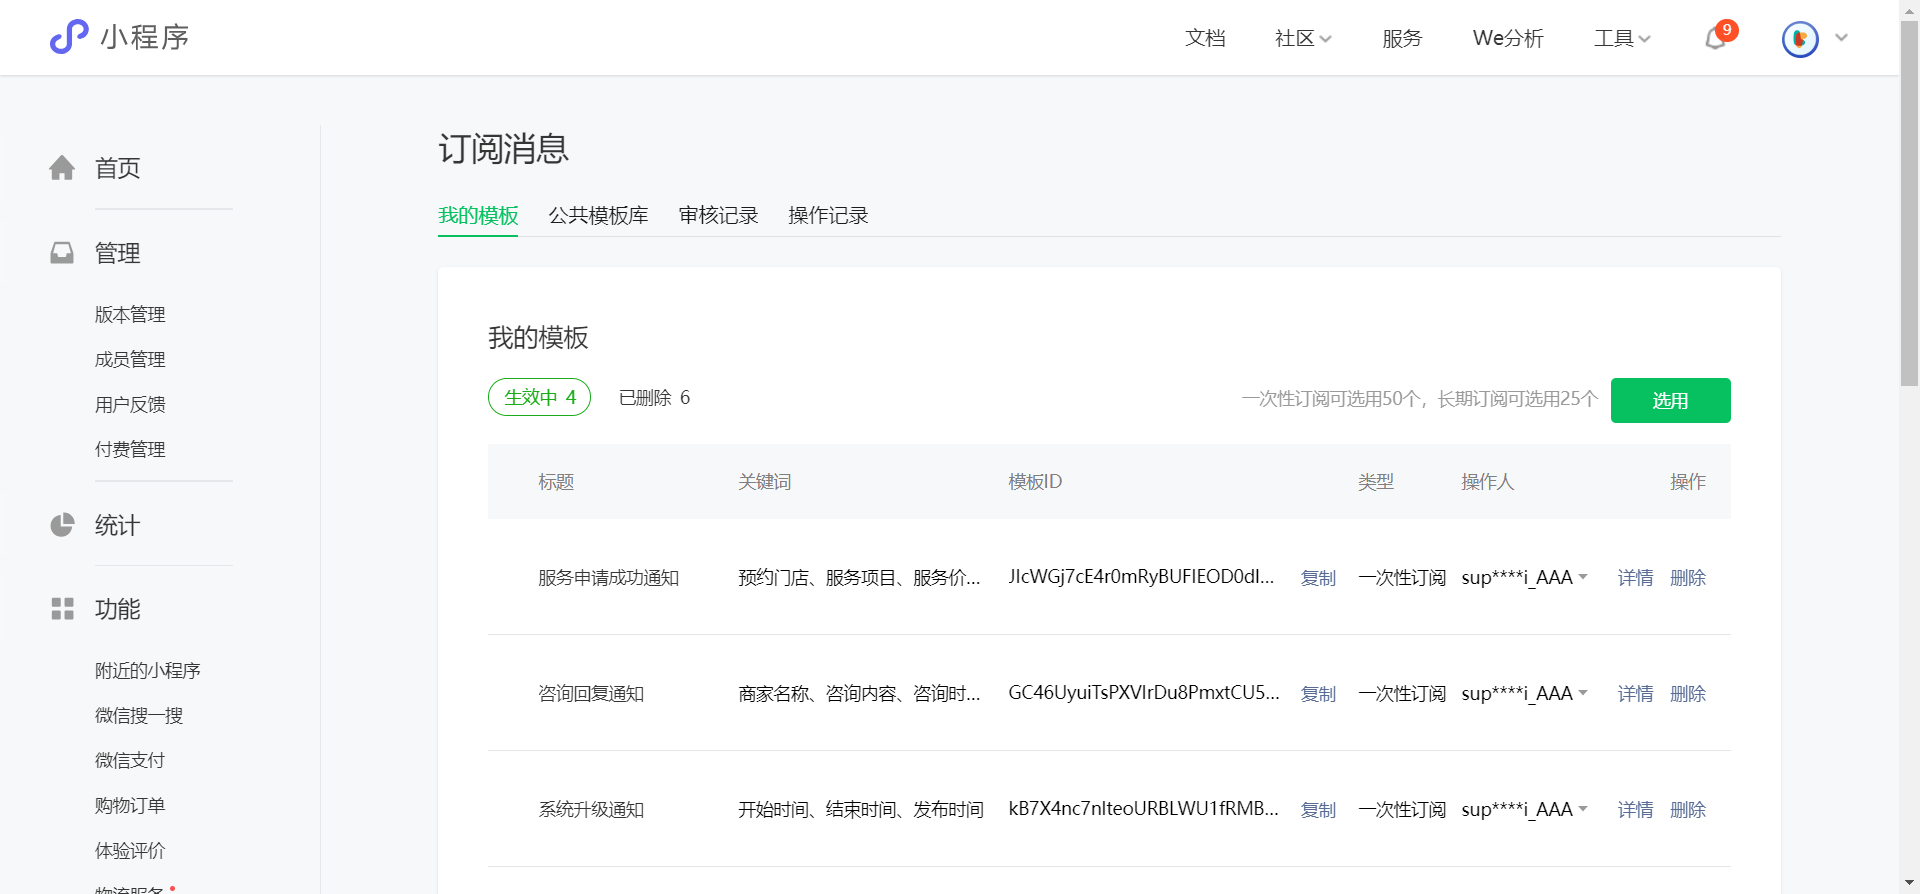1920x894 pixels.
Task: Open 成员管理 in the sidebar
Action: pyautogui.click(x=130, y=359)
